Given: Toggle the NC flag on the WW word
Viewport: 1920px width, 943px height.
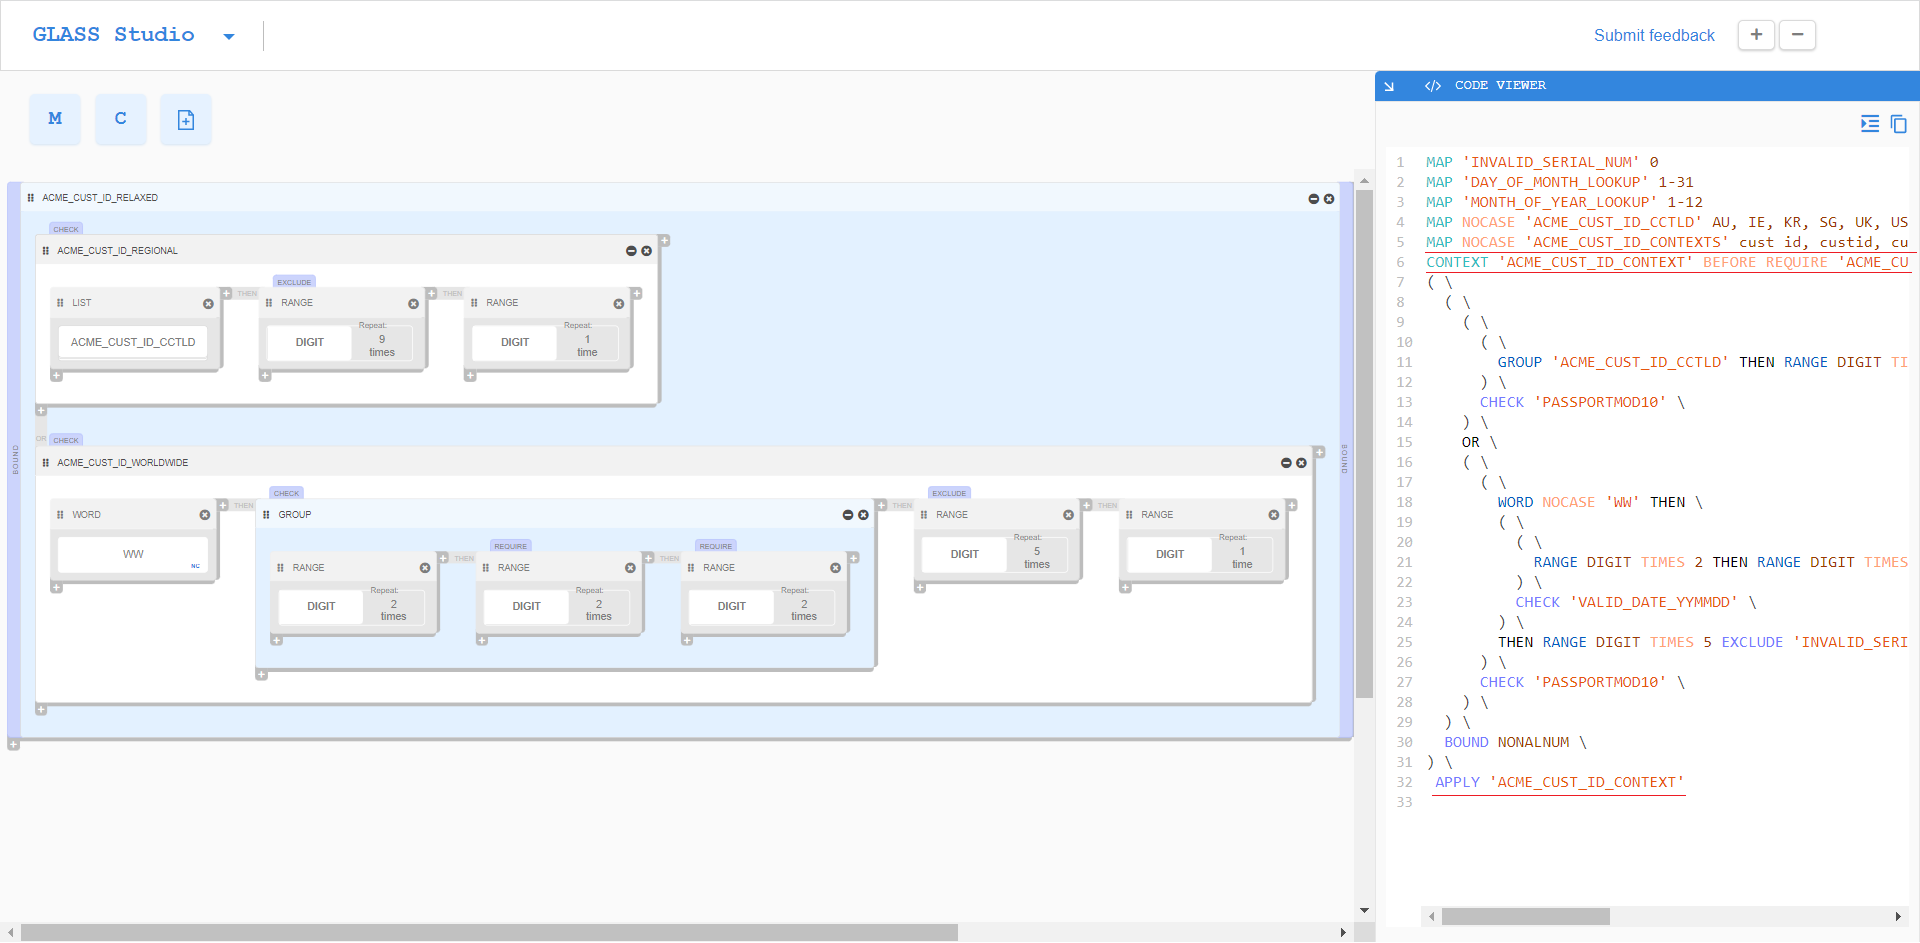Looking at the screenshot, I should click(196, 566).
